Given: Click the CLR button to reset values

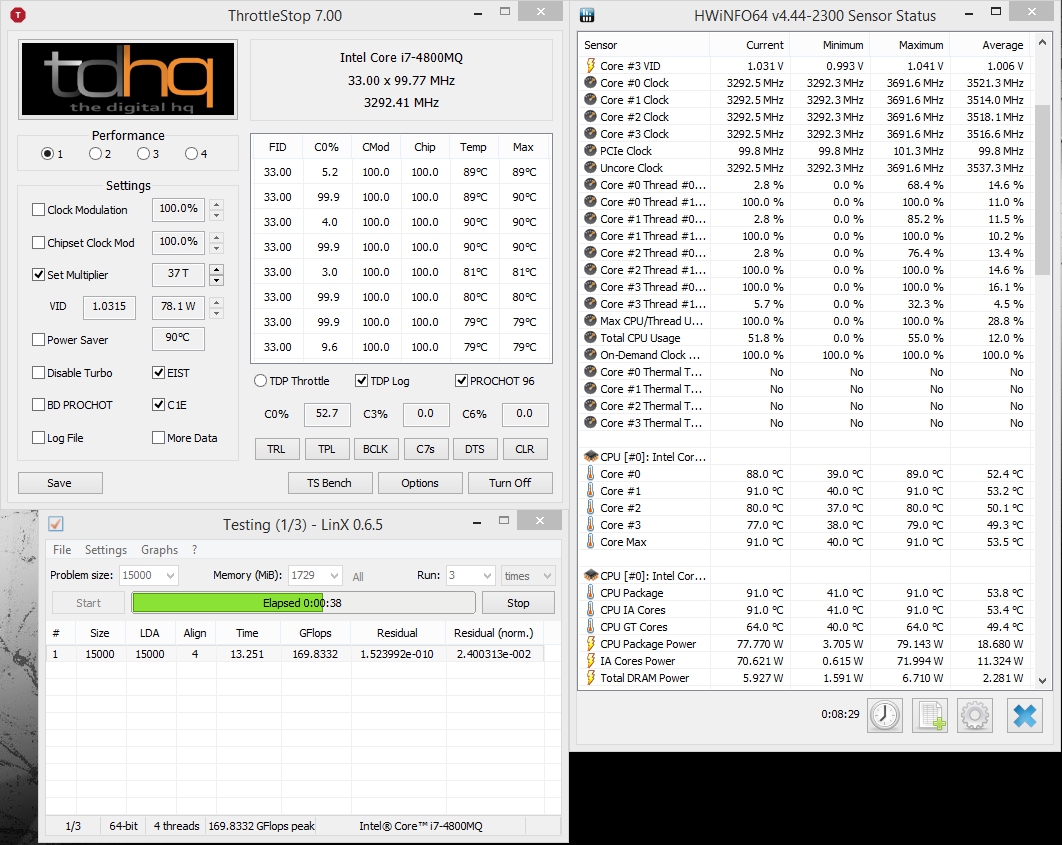Looking at the screenshot, I should click(525, 449).
